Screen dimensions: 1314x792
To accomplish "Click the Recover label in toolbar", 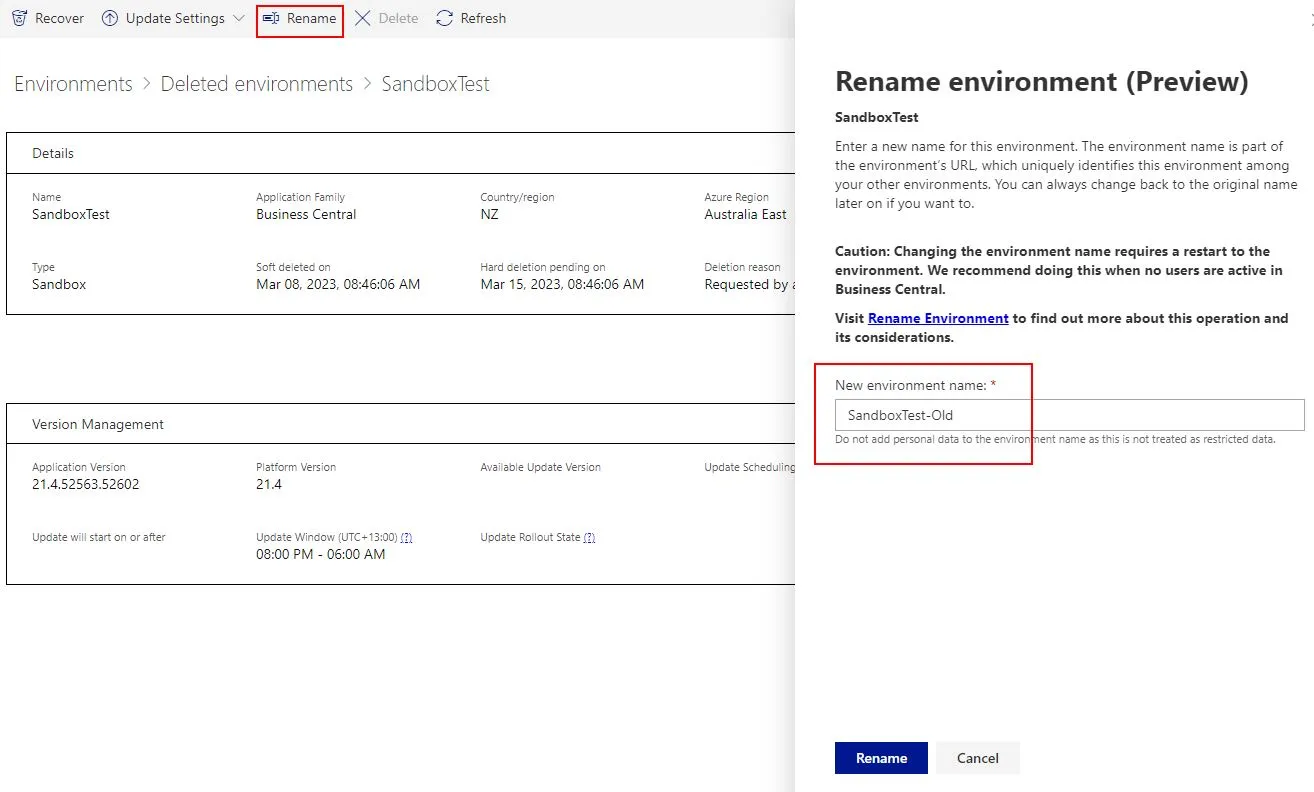I will pos(60,18).
